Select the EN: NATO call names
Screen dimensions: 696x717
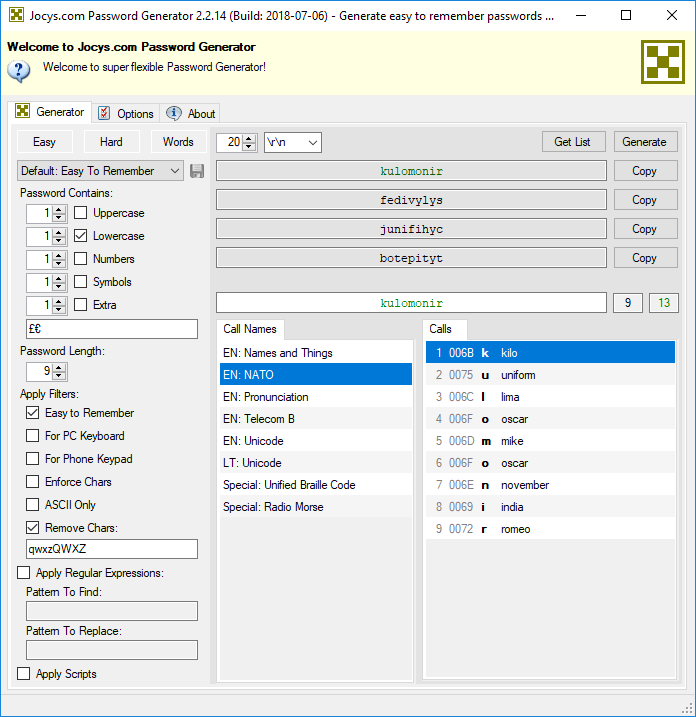tap(316, 375)
